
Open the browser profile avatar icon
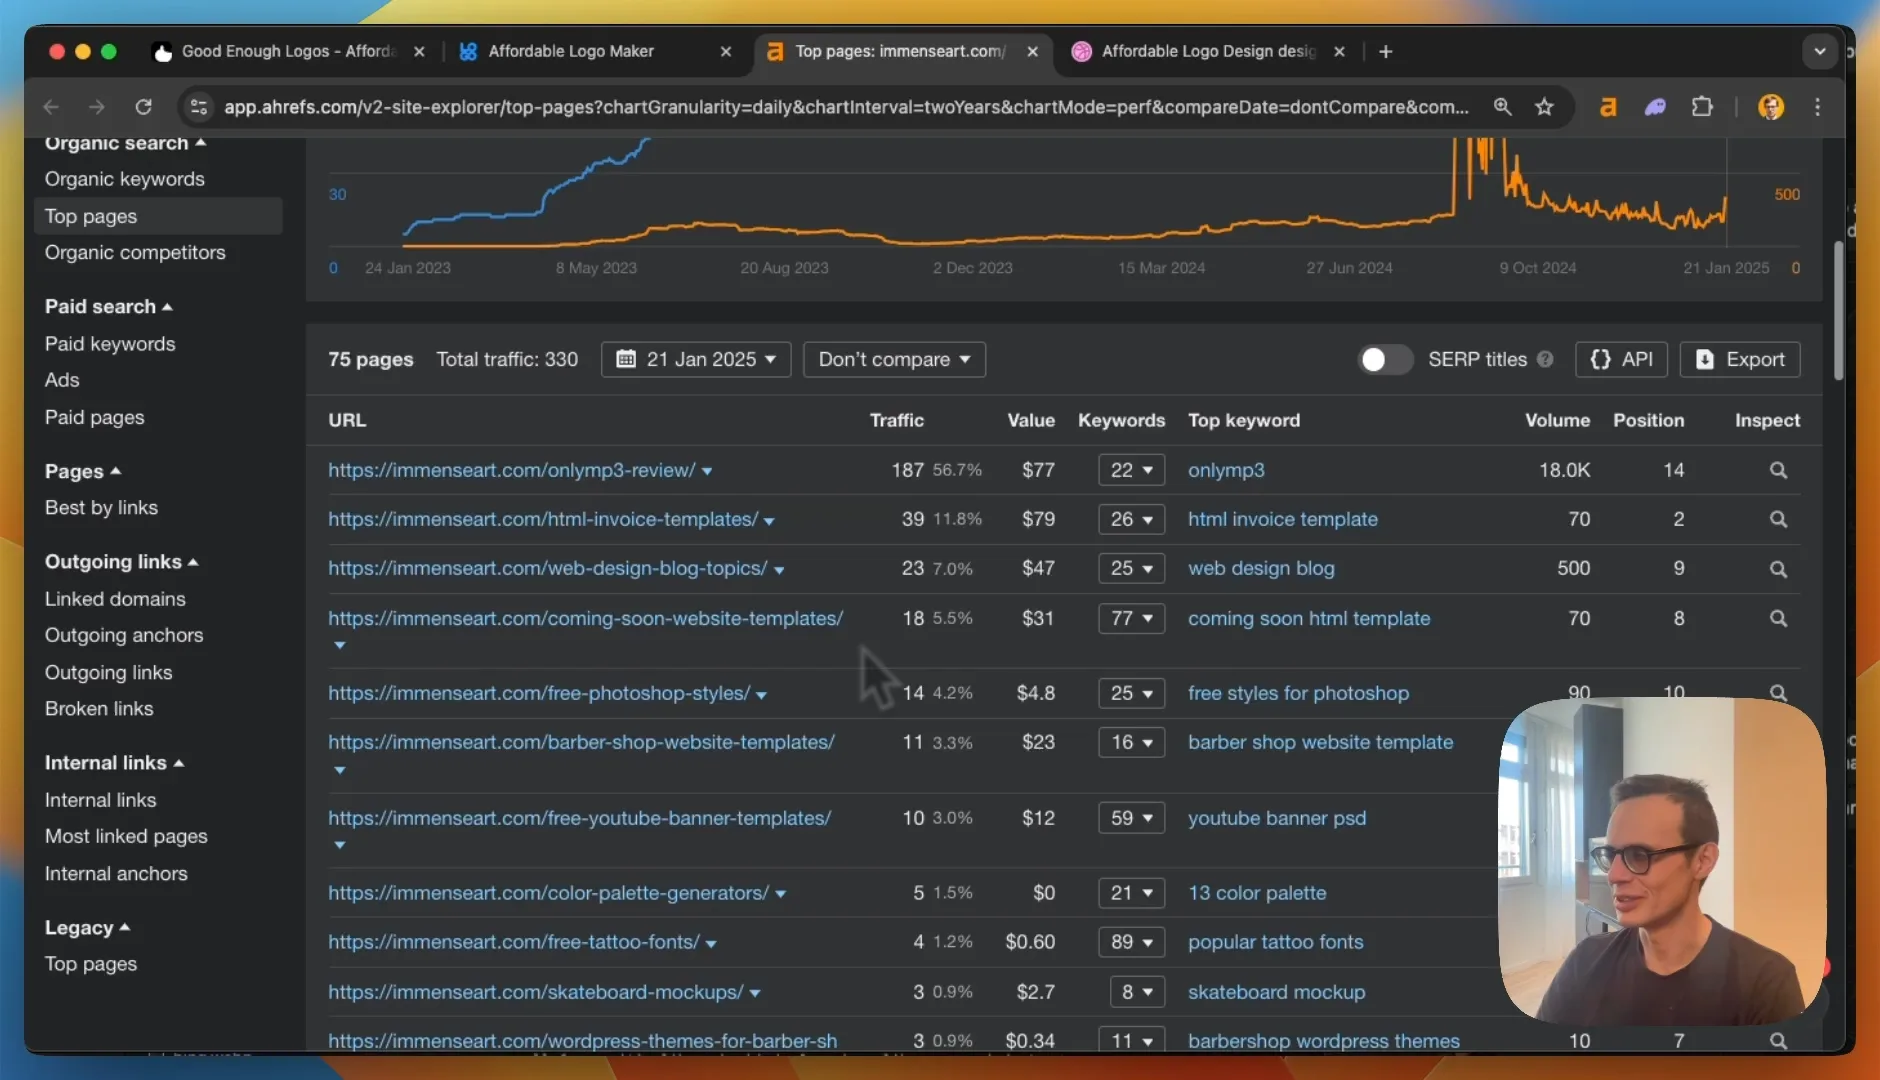pos(1771,107)
